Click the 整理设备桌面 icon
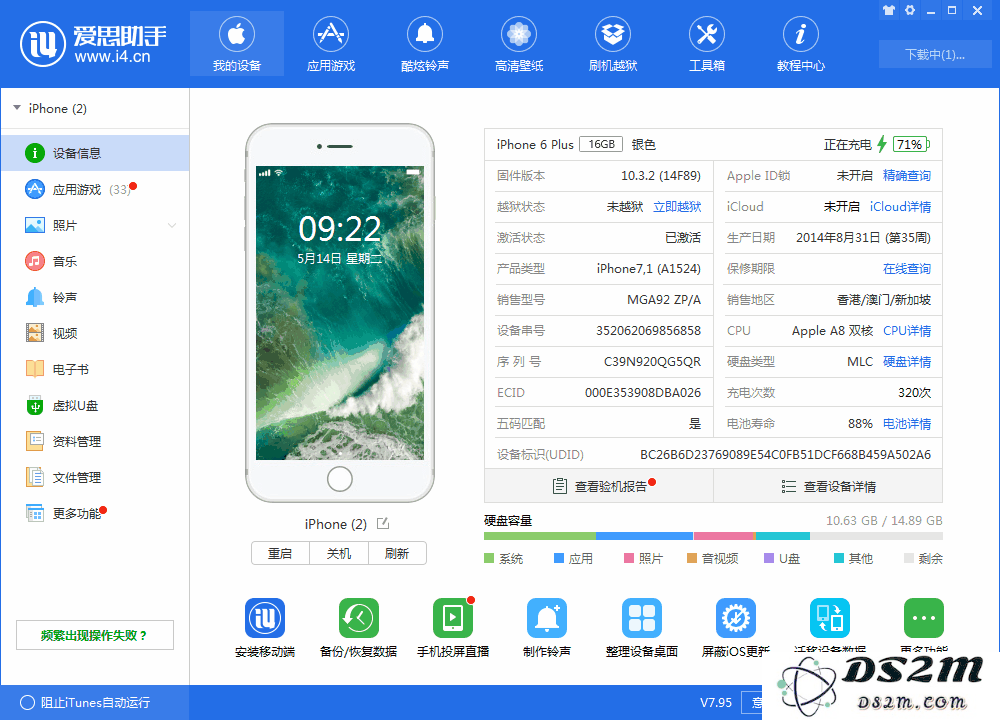This screenshot has width=1000, height=720. point(642,618)
